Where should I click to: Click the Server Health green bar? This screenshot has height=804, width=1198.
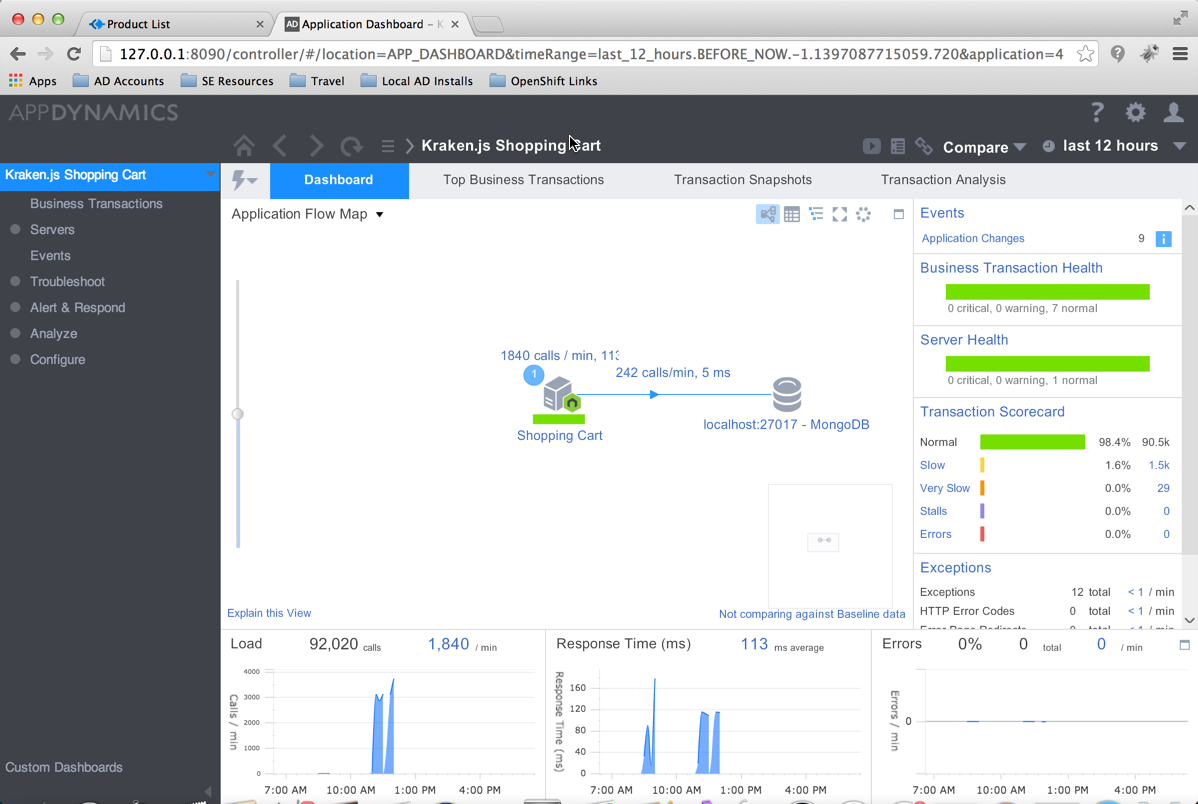[1047, 364]
